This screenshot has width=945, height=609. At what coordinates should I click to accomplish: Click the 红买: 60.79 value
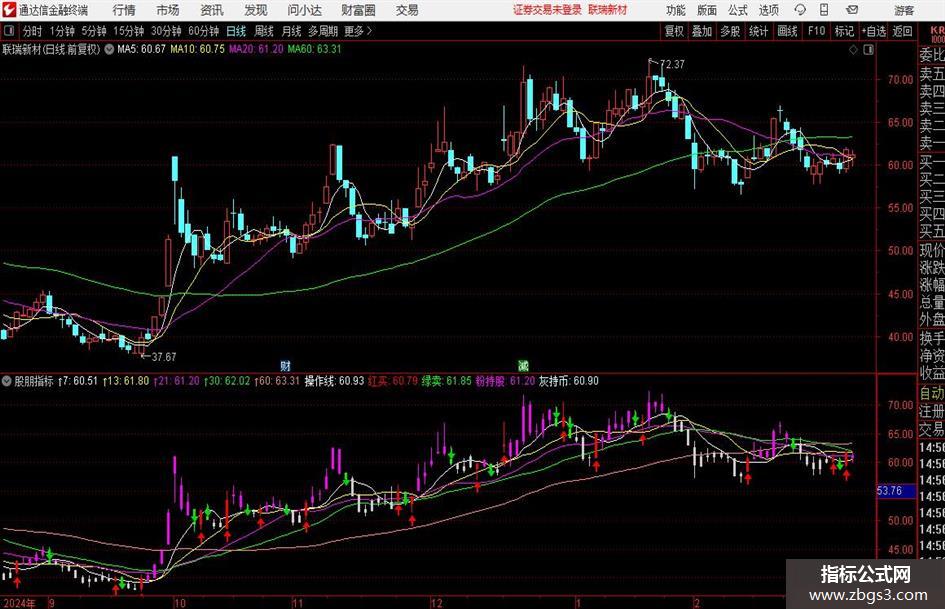click(393, 381)
